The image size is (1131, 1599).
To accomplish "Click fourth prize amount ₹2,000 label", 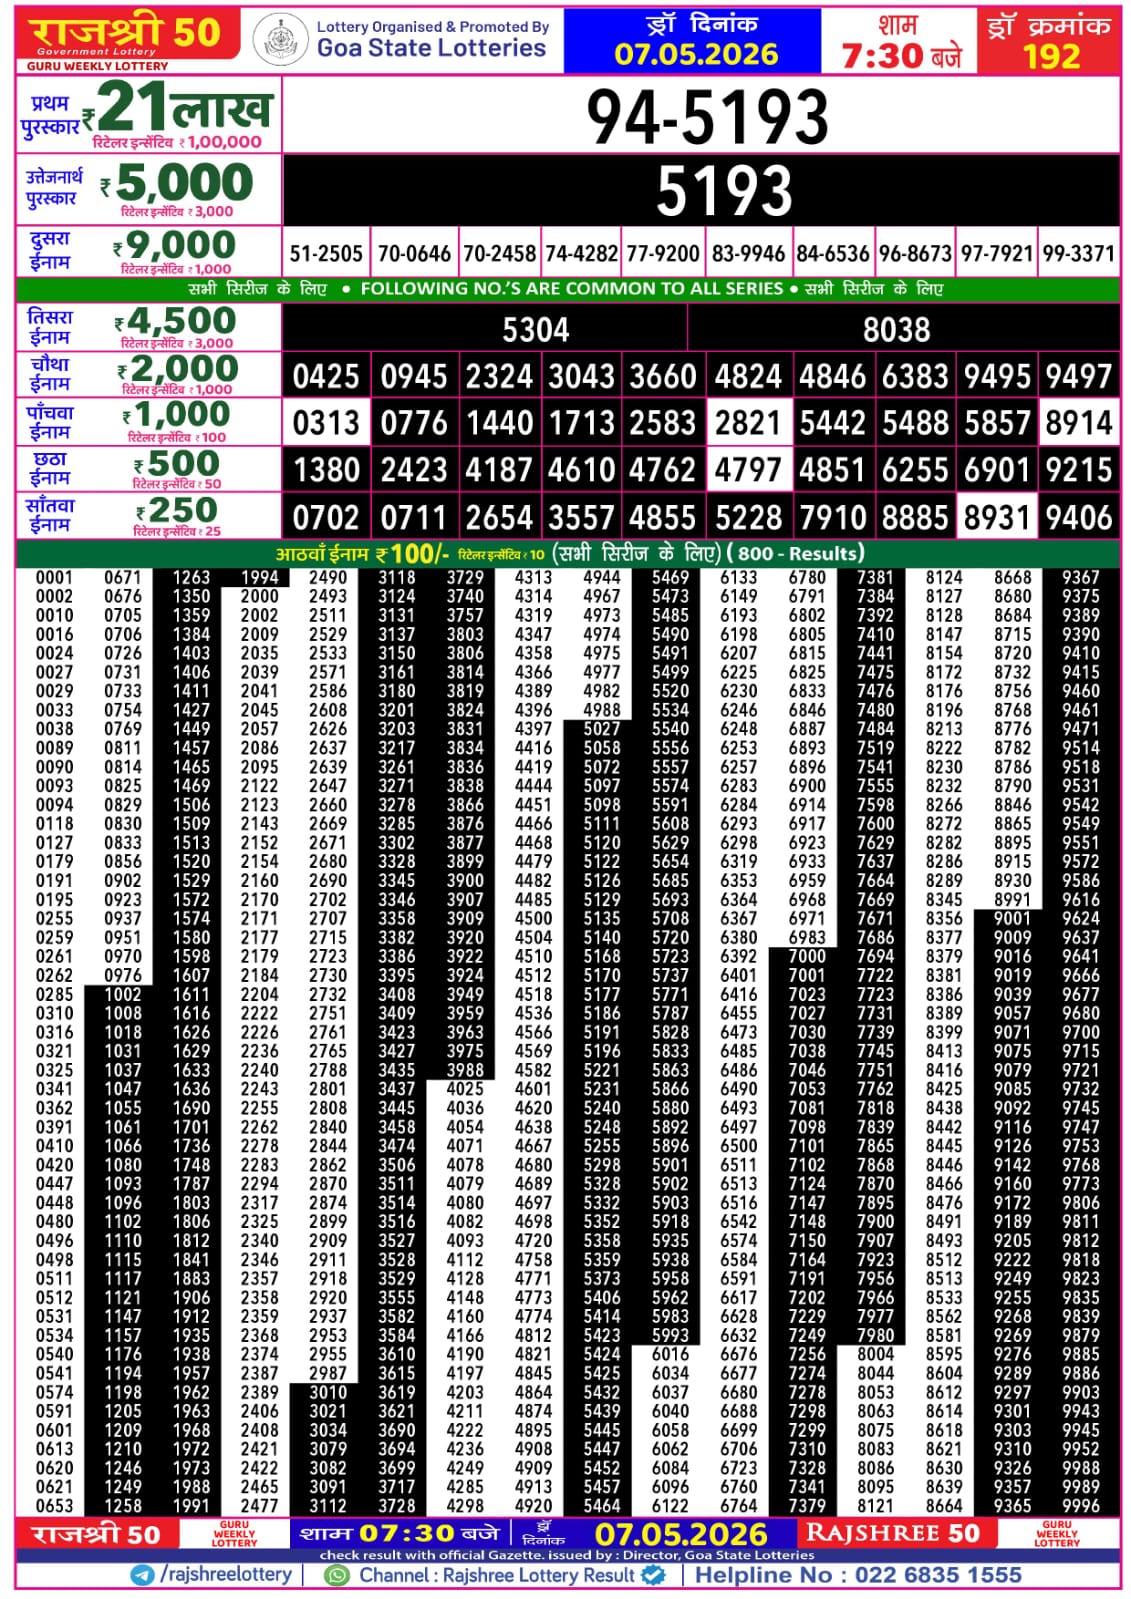I will (x=177, y=369).
